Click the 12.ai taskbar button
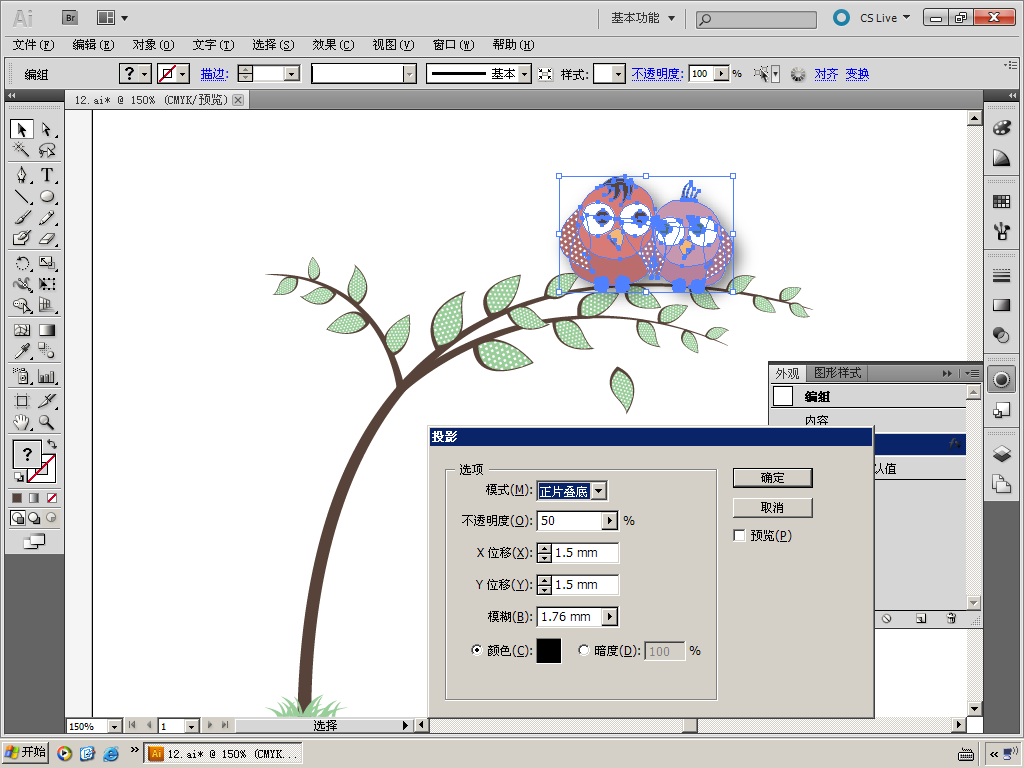 point(223,754)
